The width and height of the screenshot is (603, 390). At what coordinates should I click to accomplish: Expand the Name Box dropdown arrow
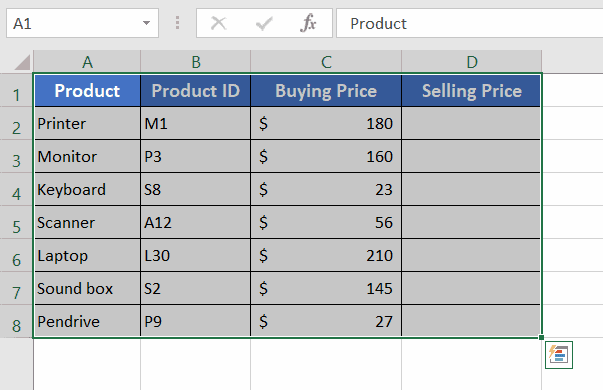click(146, 23)
